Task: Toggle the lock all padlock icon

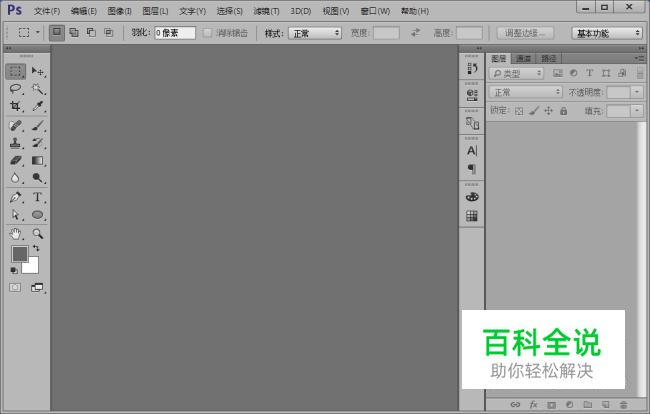Action: click(x=563, y=111)
